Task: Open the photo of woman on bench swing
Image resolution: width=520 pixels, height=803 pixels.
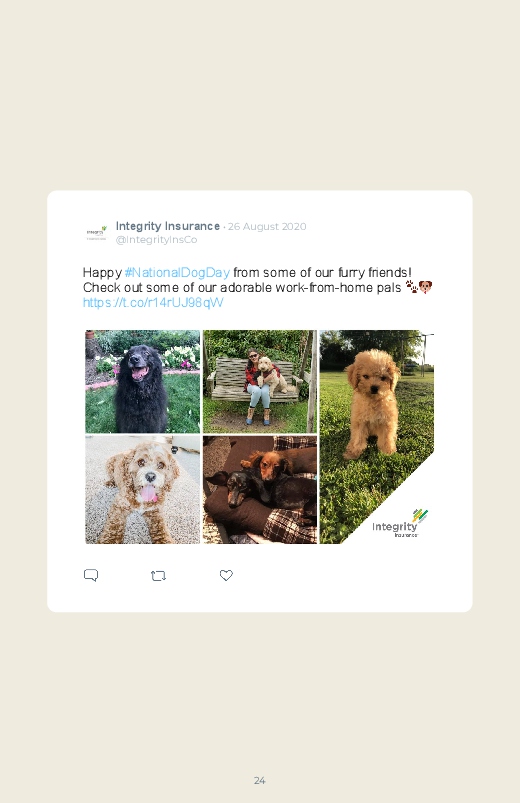Action: click(x=260, y=382)
